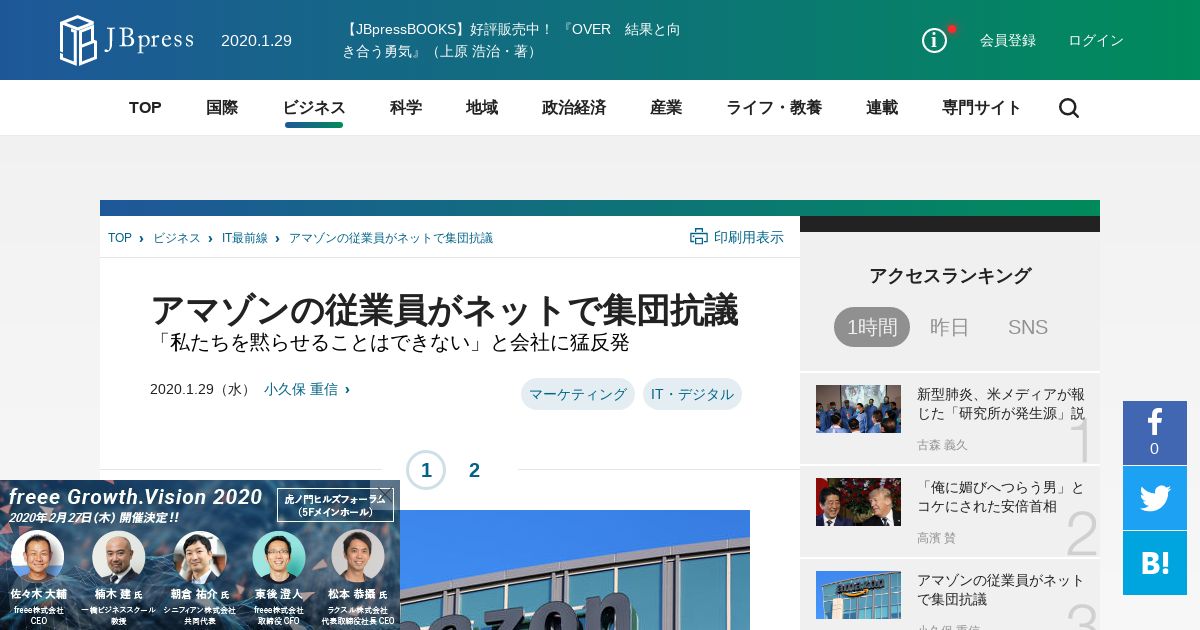1200x630 pixels.
Task: Open 政治経済 section
Action: click(x=574, y=108)
